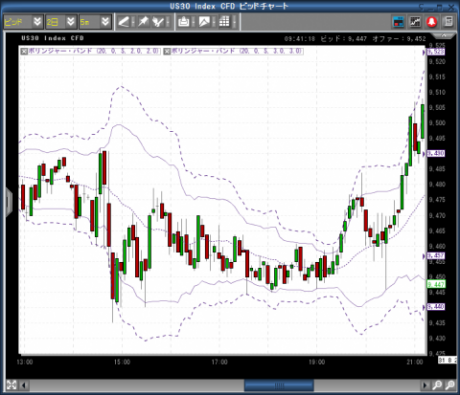The width and height of the screenshot is (460, 395).
Task: Select the trend line drawing tool
Action: point(123,22)
